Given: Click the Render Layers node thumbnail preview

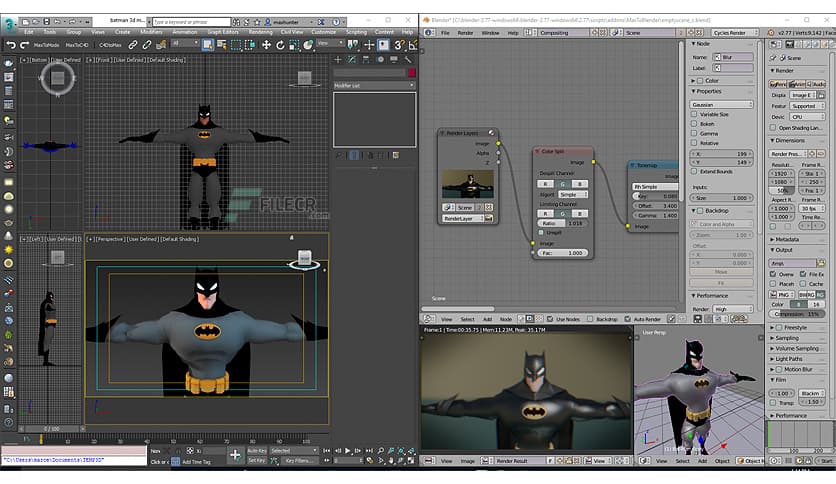Looking at the screenshot, I should [x=468, y=184].
